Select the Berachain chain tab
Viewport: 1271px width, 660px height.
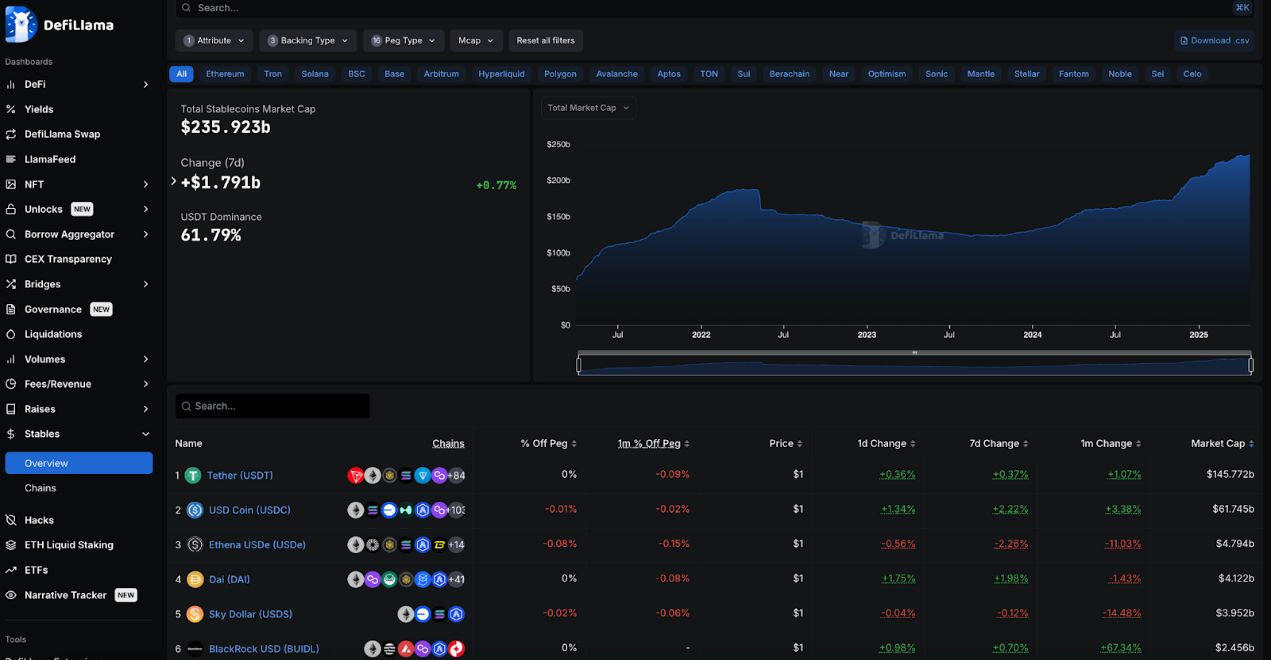(x=790, y=74)
